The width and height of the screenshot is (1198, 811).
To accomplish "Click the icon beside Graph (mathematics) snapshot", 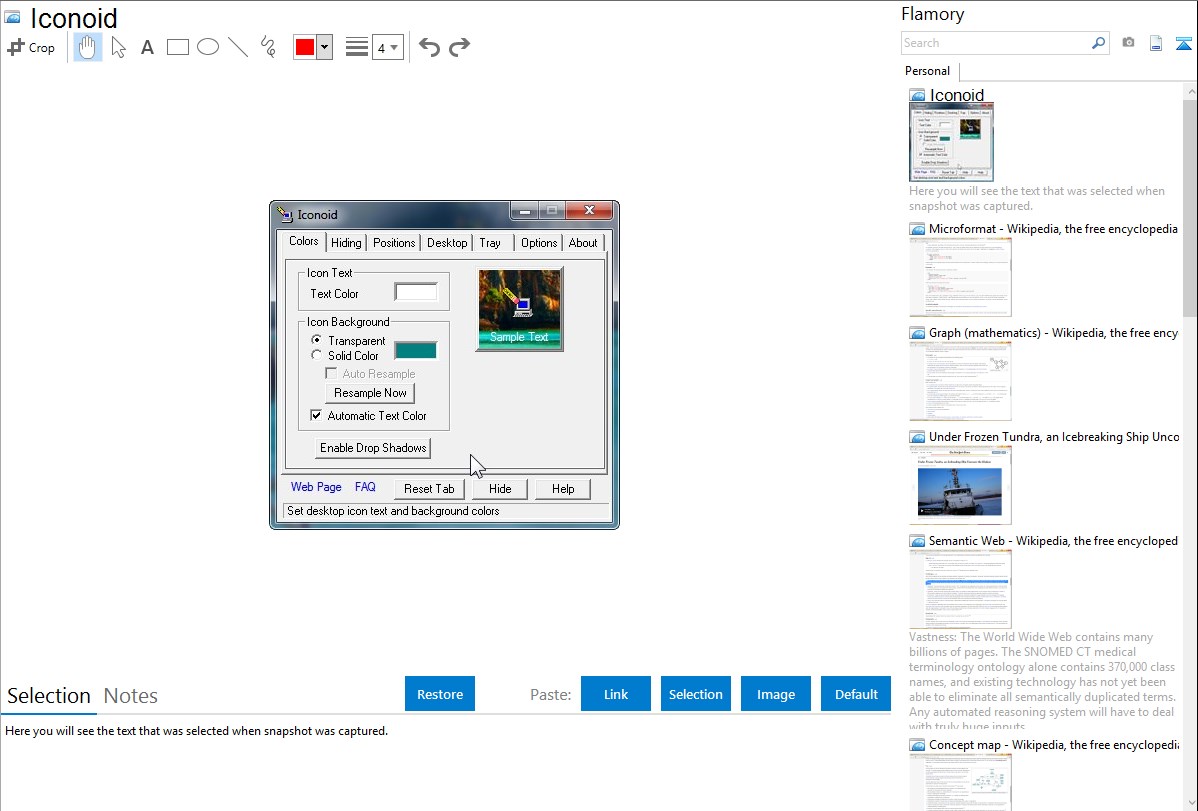I will pyautogui.click(x=917, y=333).
